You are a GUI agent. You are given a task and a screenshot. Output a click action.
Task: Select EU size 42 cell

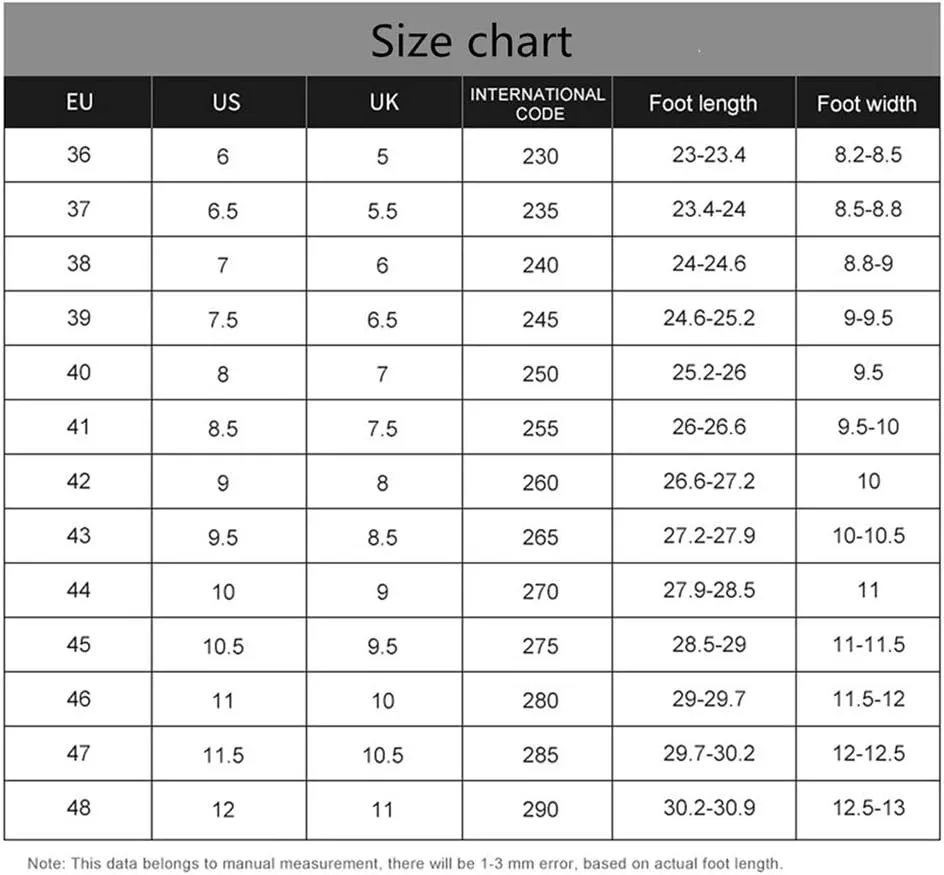pos(78,481)
